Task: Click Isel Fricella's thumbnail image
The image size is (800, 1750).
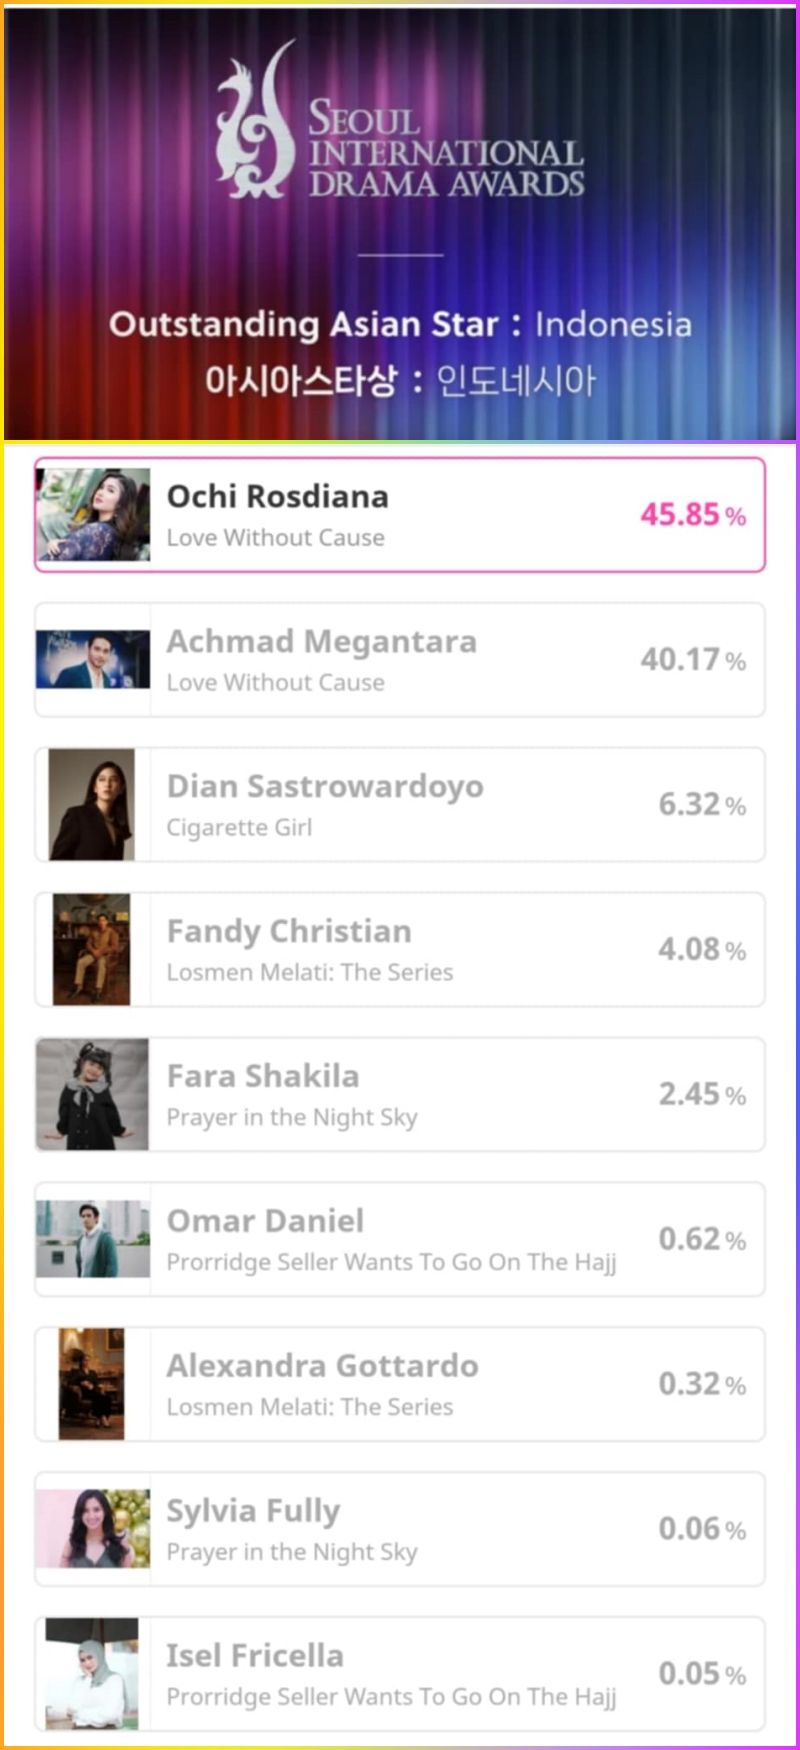Action: (x=92, y=1673)
